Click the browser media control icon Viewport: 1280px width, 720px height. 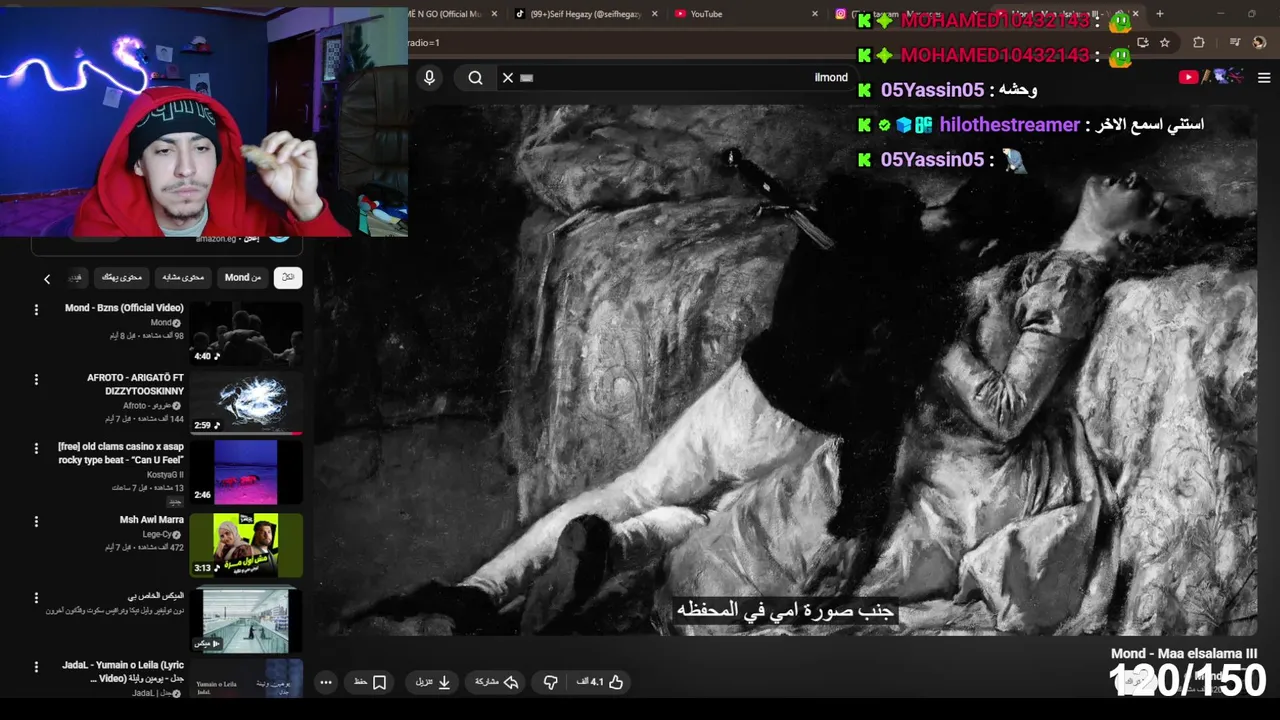point(1234,43)
